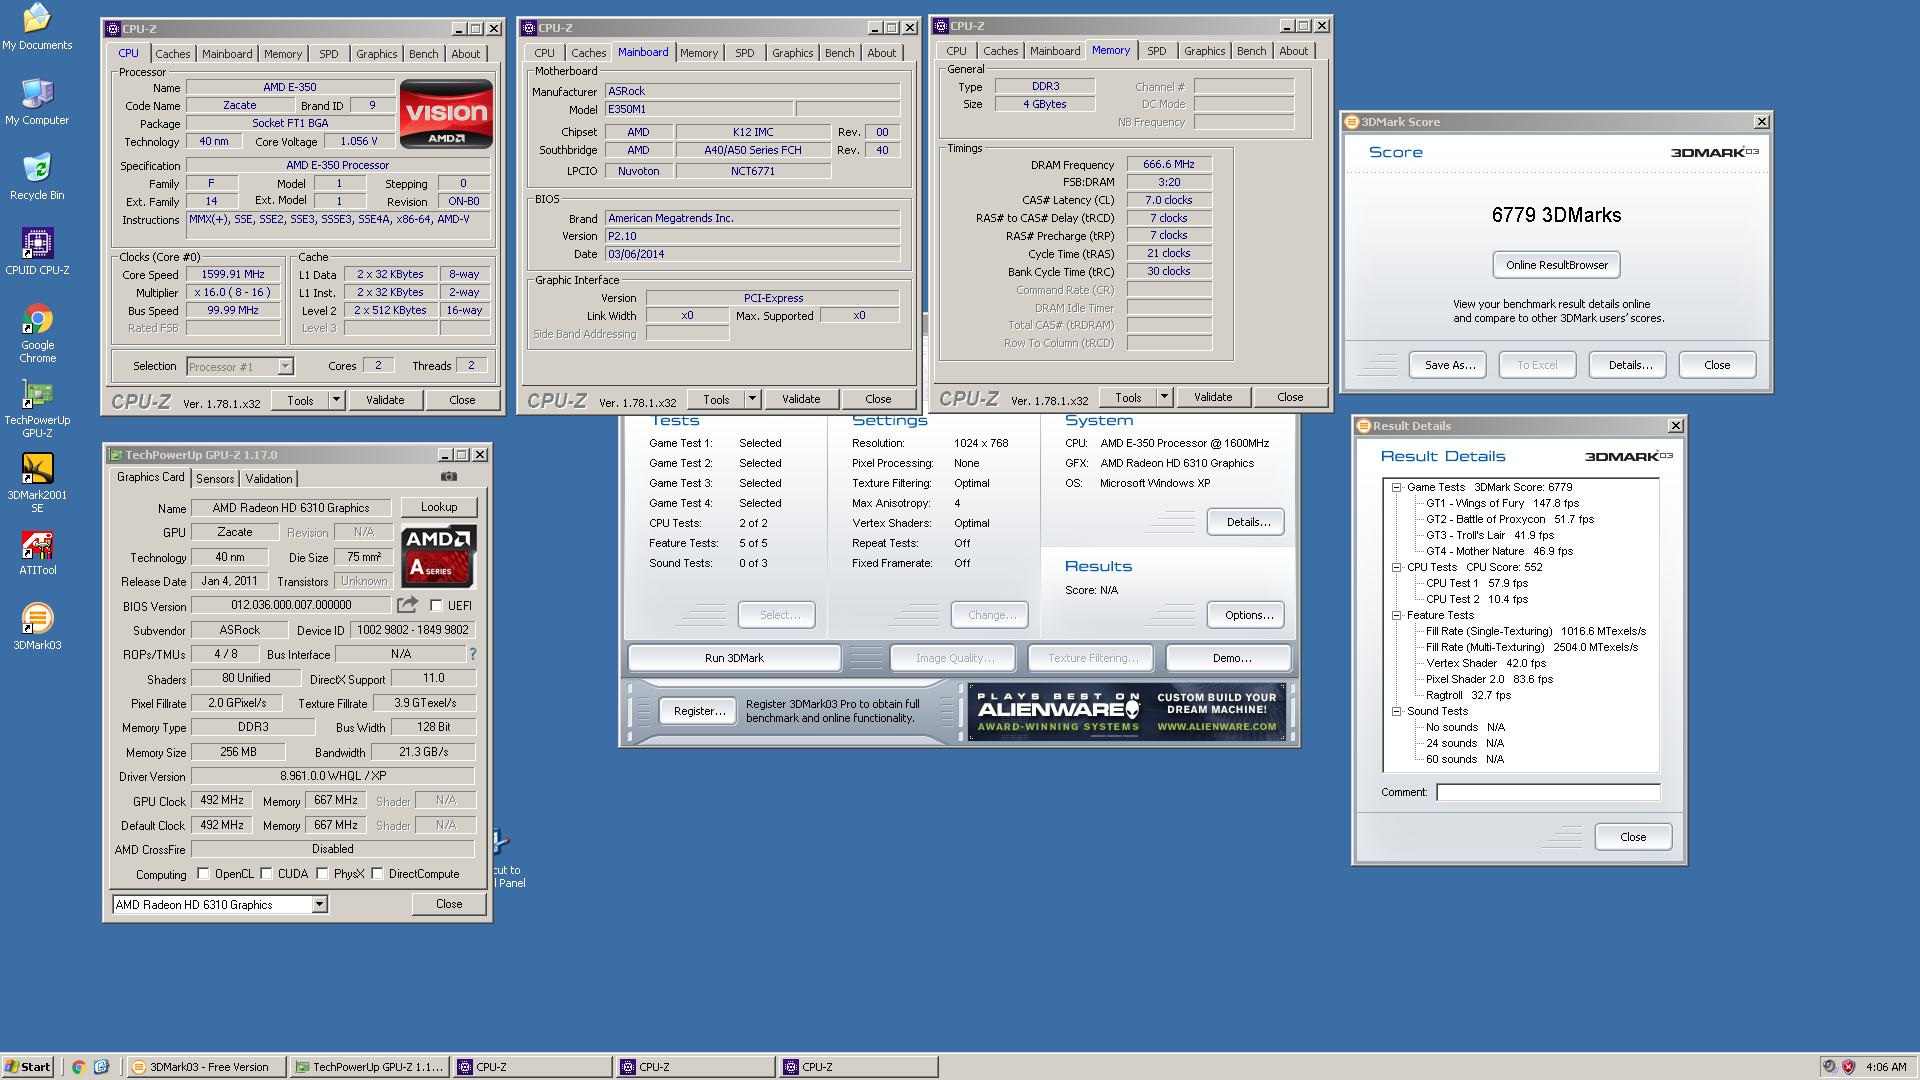Launch ATITool desktop shortcut
The width and height of the screenshot is (1920, 1080).
click(x=37, y=552)
